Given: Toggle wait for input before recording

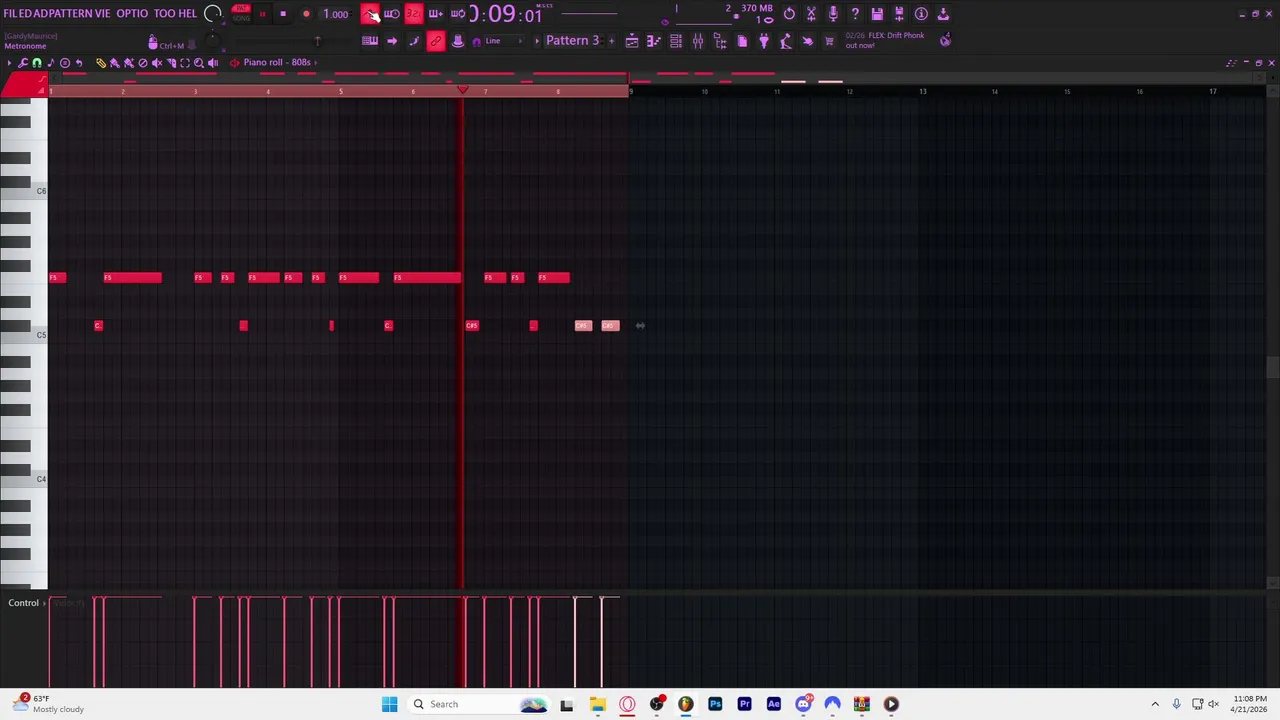Looking at the screenshot, I should (x=391, y=14).
